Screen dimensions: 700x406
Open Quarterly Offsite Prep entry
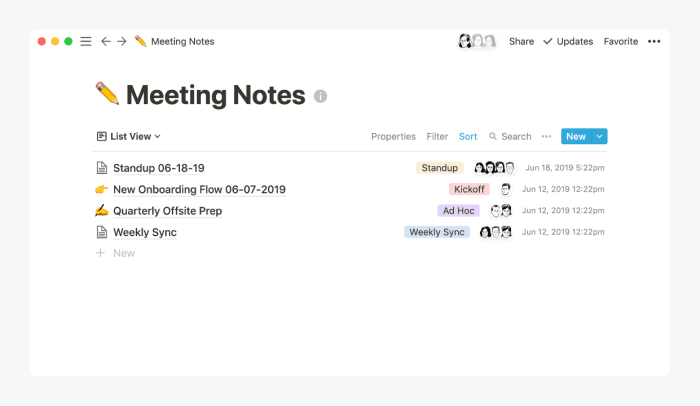pyautogui.click(x=167, y=211)
